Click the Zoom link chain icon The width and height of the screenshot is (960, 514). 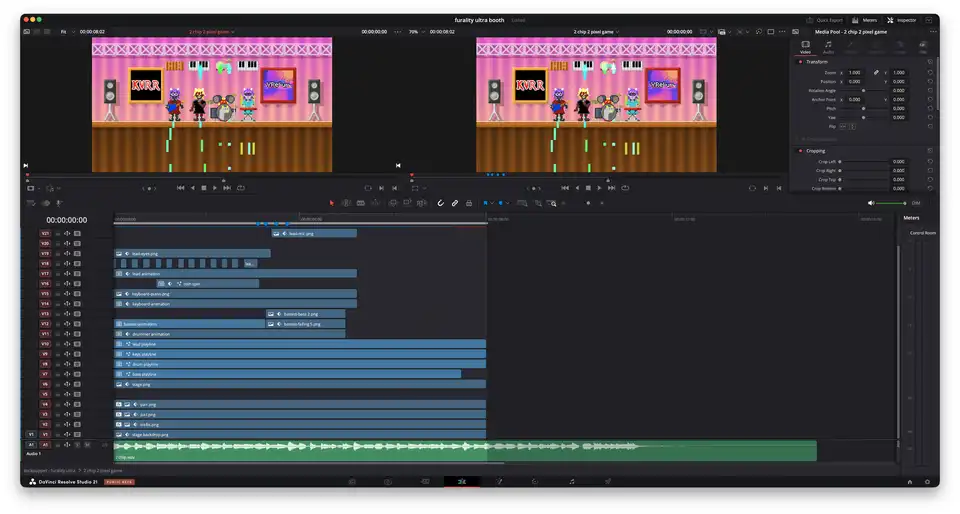(876, 72)
